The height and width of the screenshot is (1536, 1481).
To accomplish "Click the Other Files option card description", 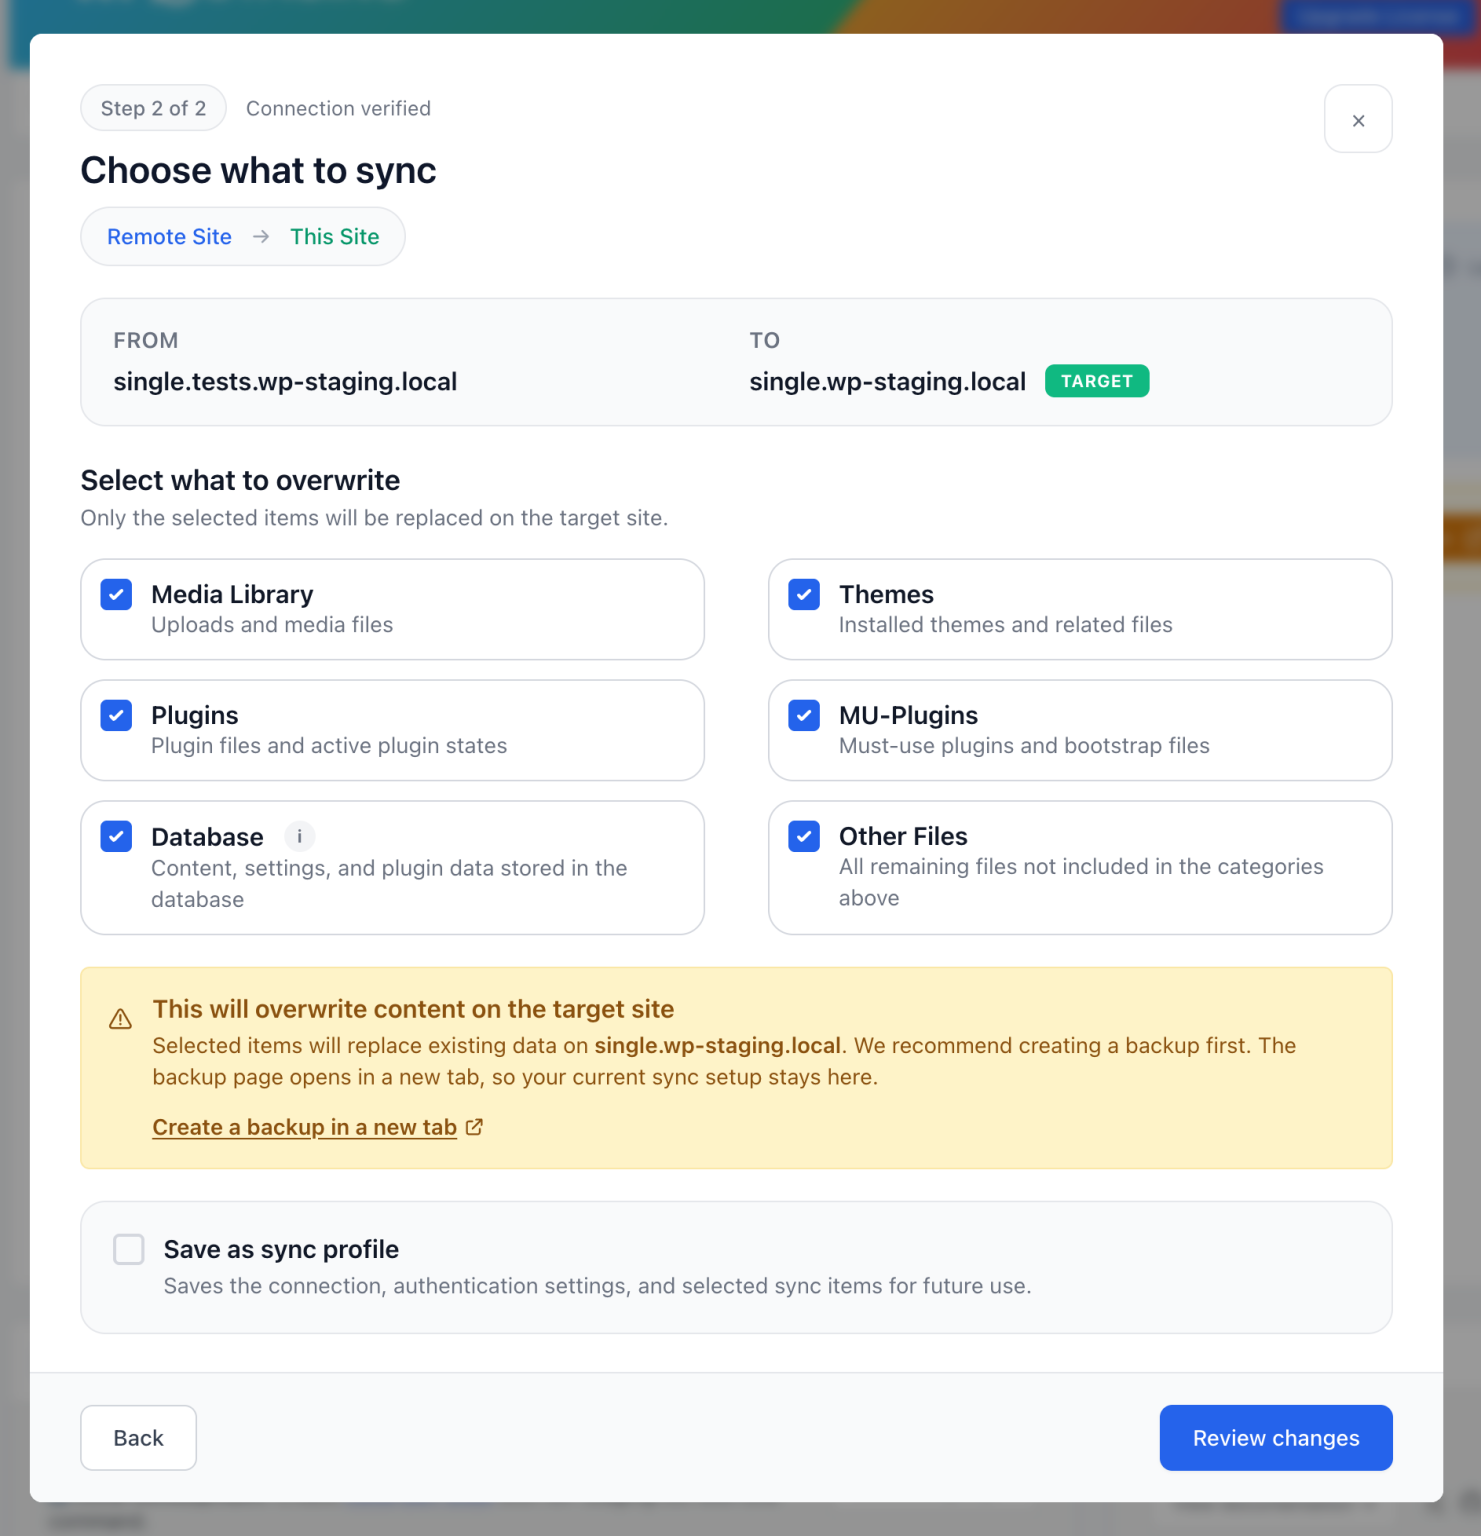I will (1081, 882).
